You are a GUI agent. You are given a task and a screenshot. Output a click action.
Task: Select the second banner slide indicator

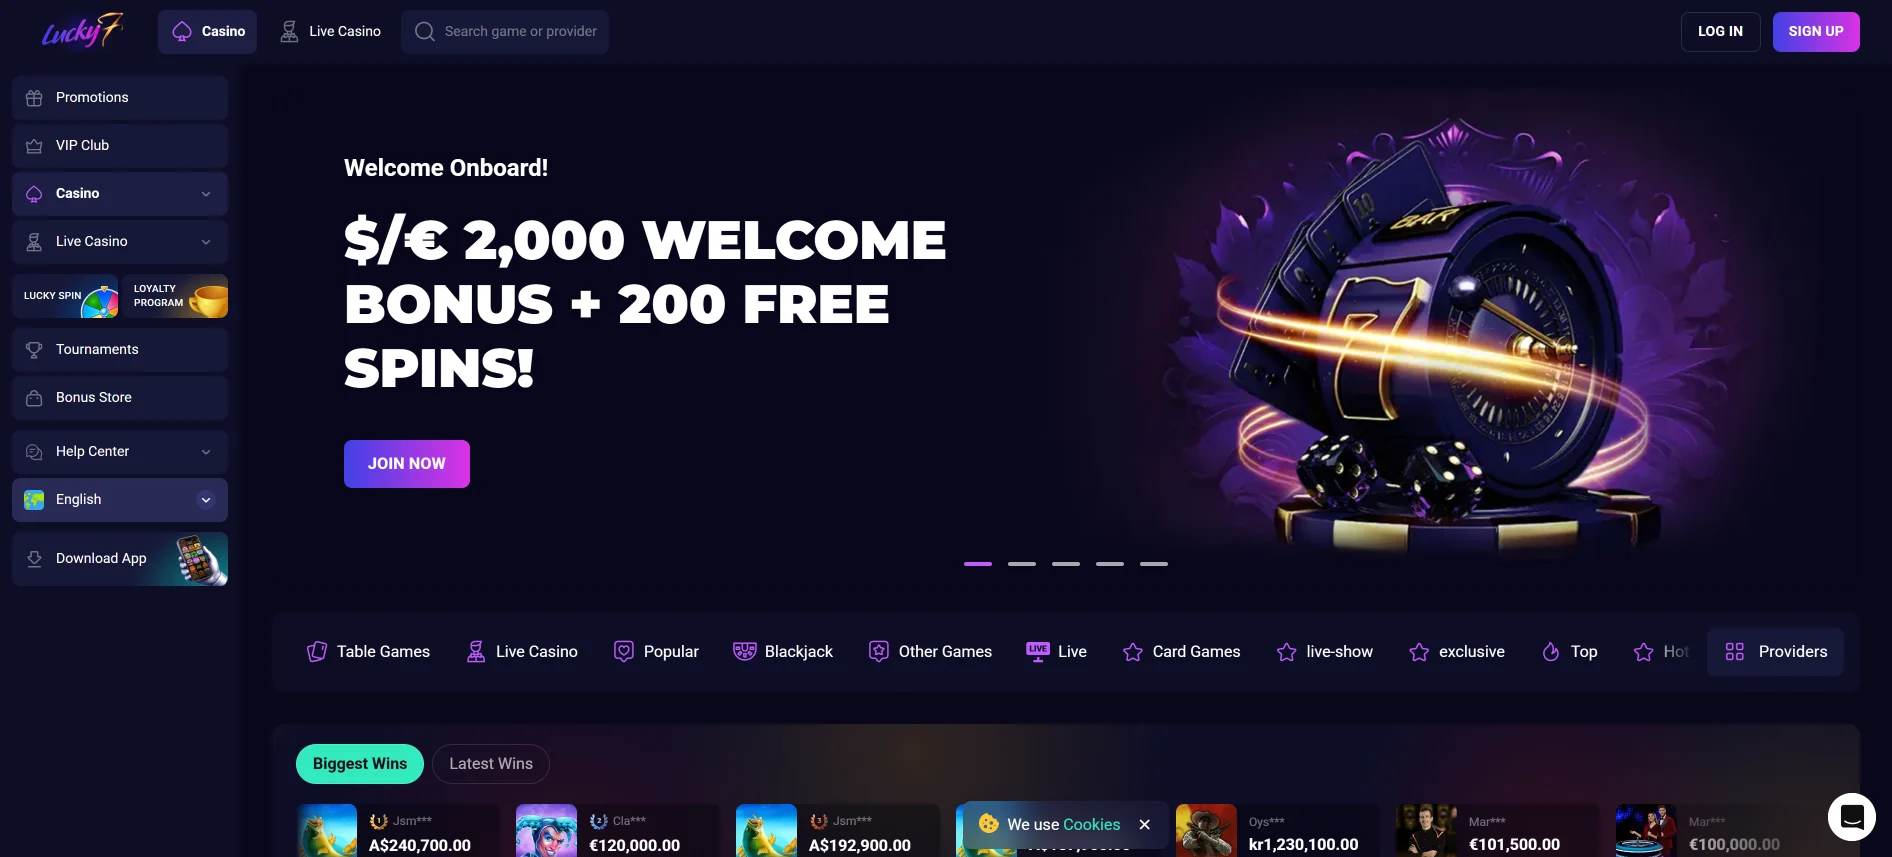click(x=1022, y=564)
